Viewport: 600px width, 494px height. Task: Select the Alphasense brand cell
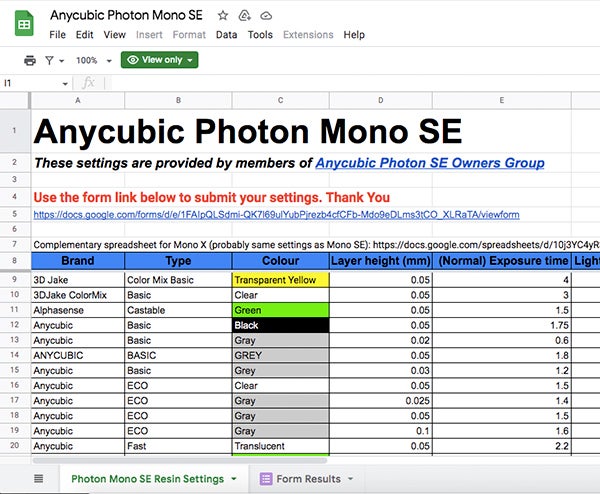(78, 310)
